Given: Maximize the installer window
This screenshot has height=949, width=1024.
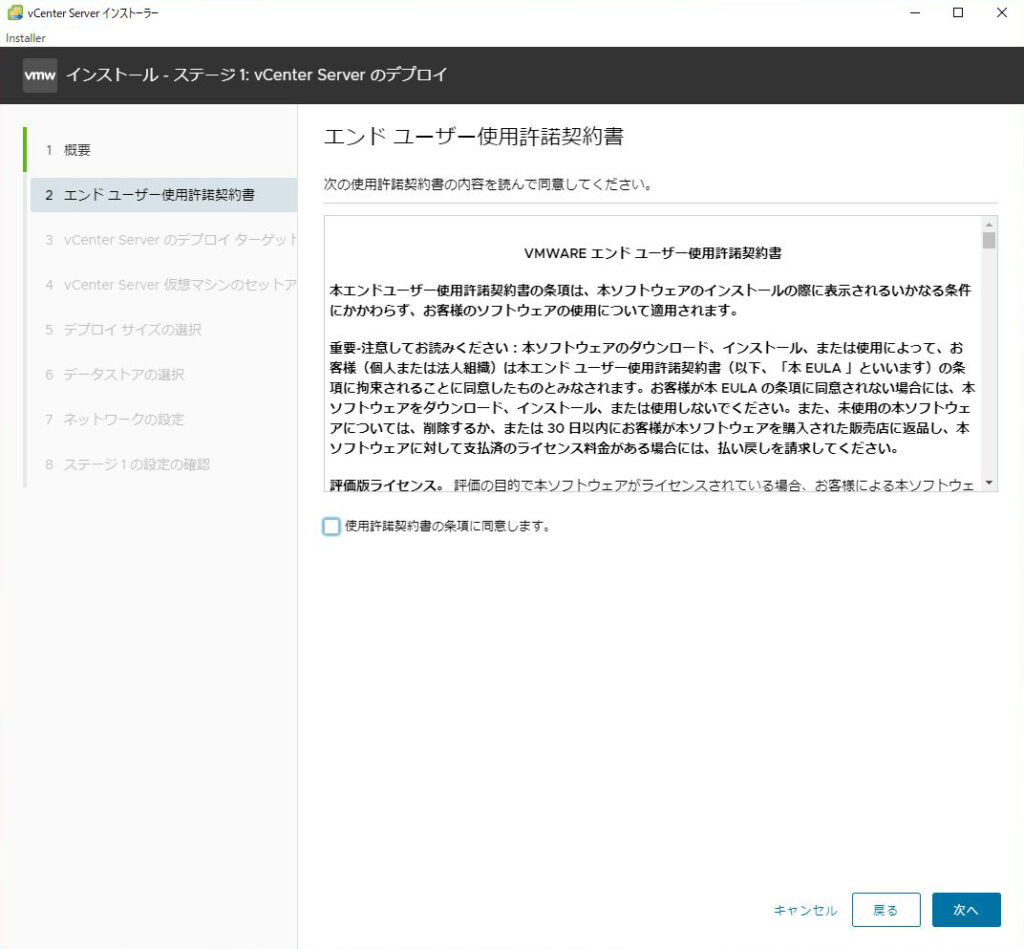Looking at the screenshot, I should (958, 12).
